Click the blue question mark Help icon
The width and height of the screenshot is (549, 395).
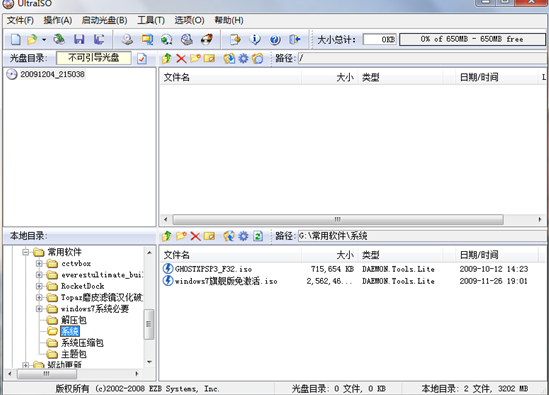point(275,39)
